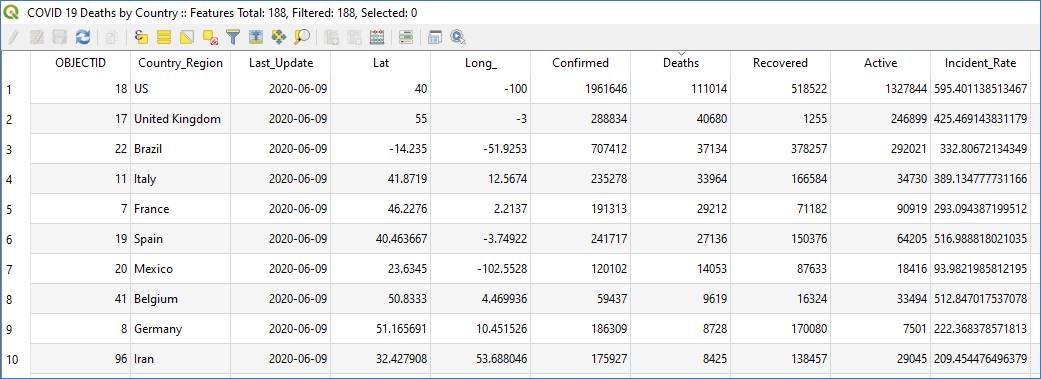Image resolution: width=1041 pixels, height=379 pixels.
Task: Click the France country cell
Action: pyautogui.click(x=181, y=208)
